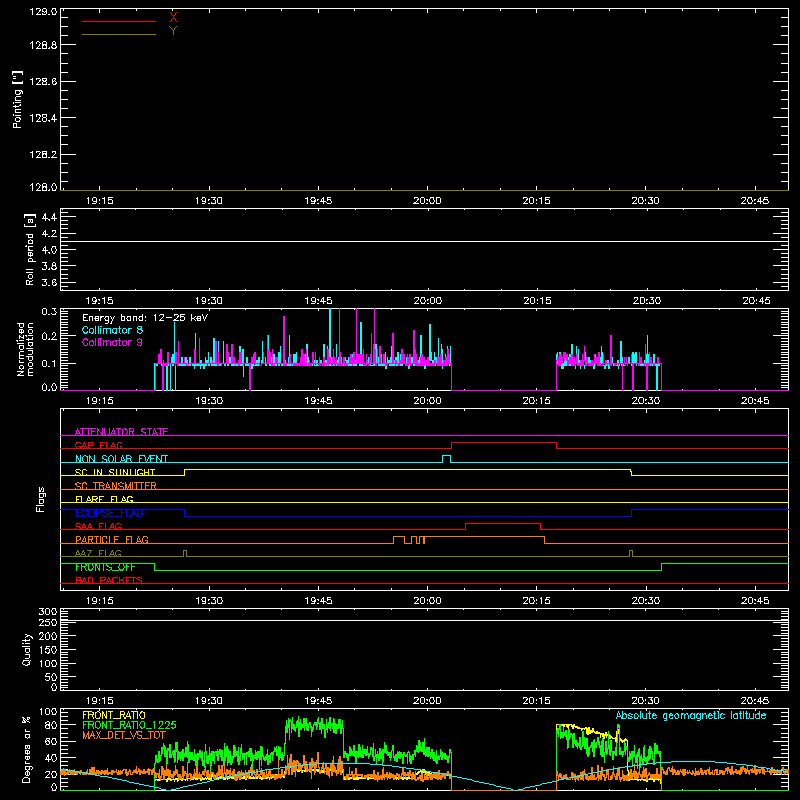800x800 pixels.
Task: Click the SAA_FLAG label
Action: tap(98, 526)
